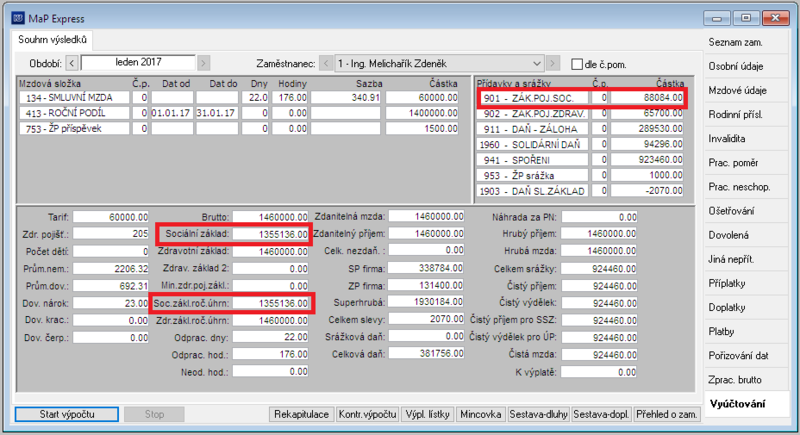
Task: Click the Čistá mzda value field
Action: pos(599,355)
